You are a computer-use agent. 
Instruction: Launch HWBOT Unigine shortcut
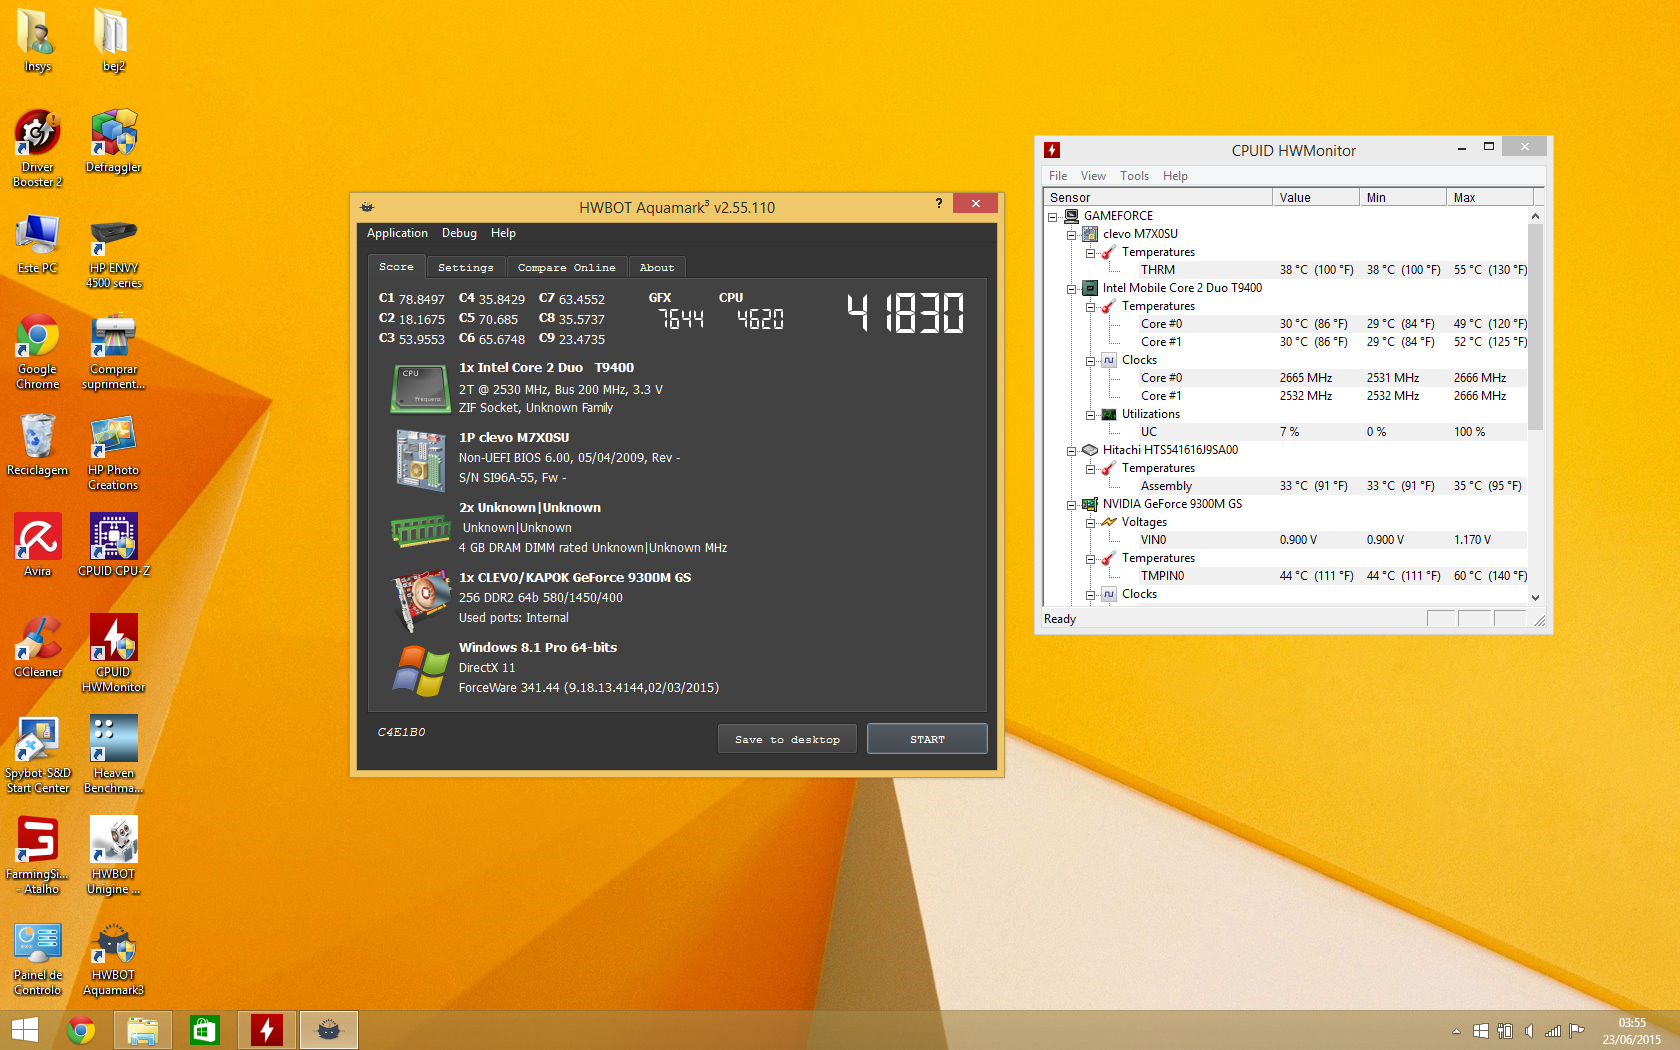113,855
